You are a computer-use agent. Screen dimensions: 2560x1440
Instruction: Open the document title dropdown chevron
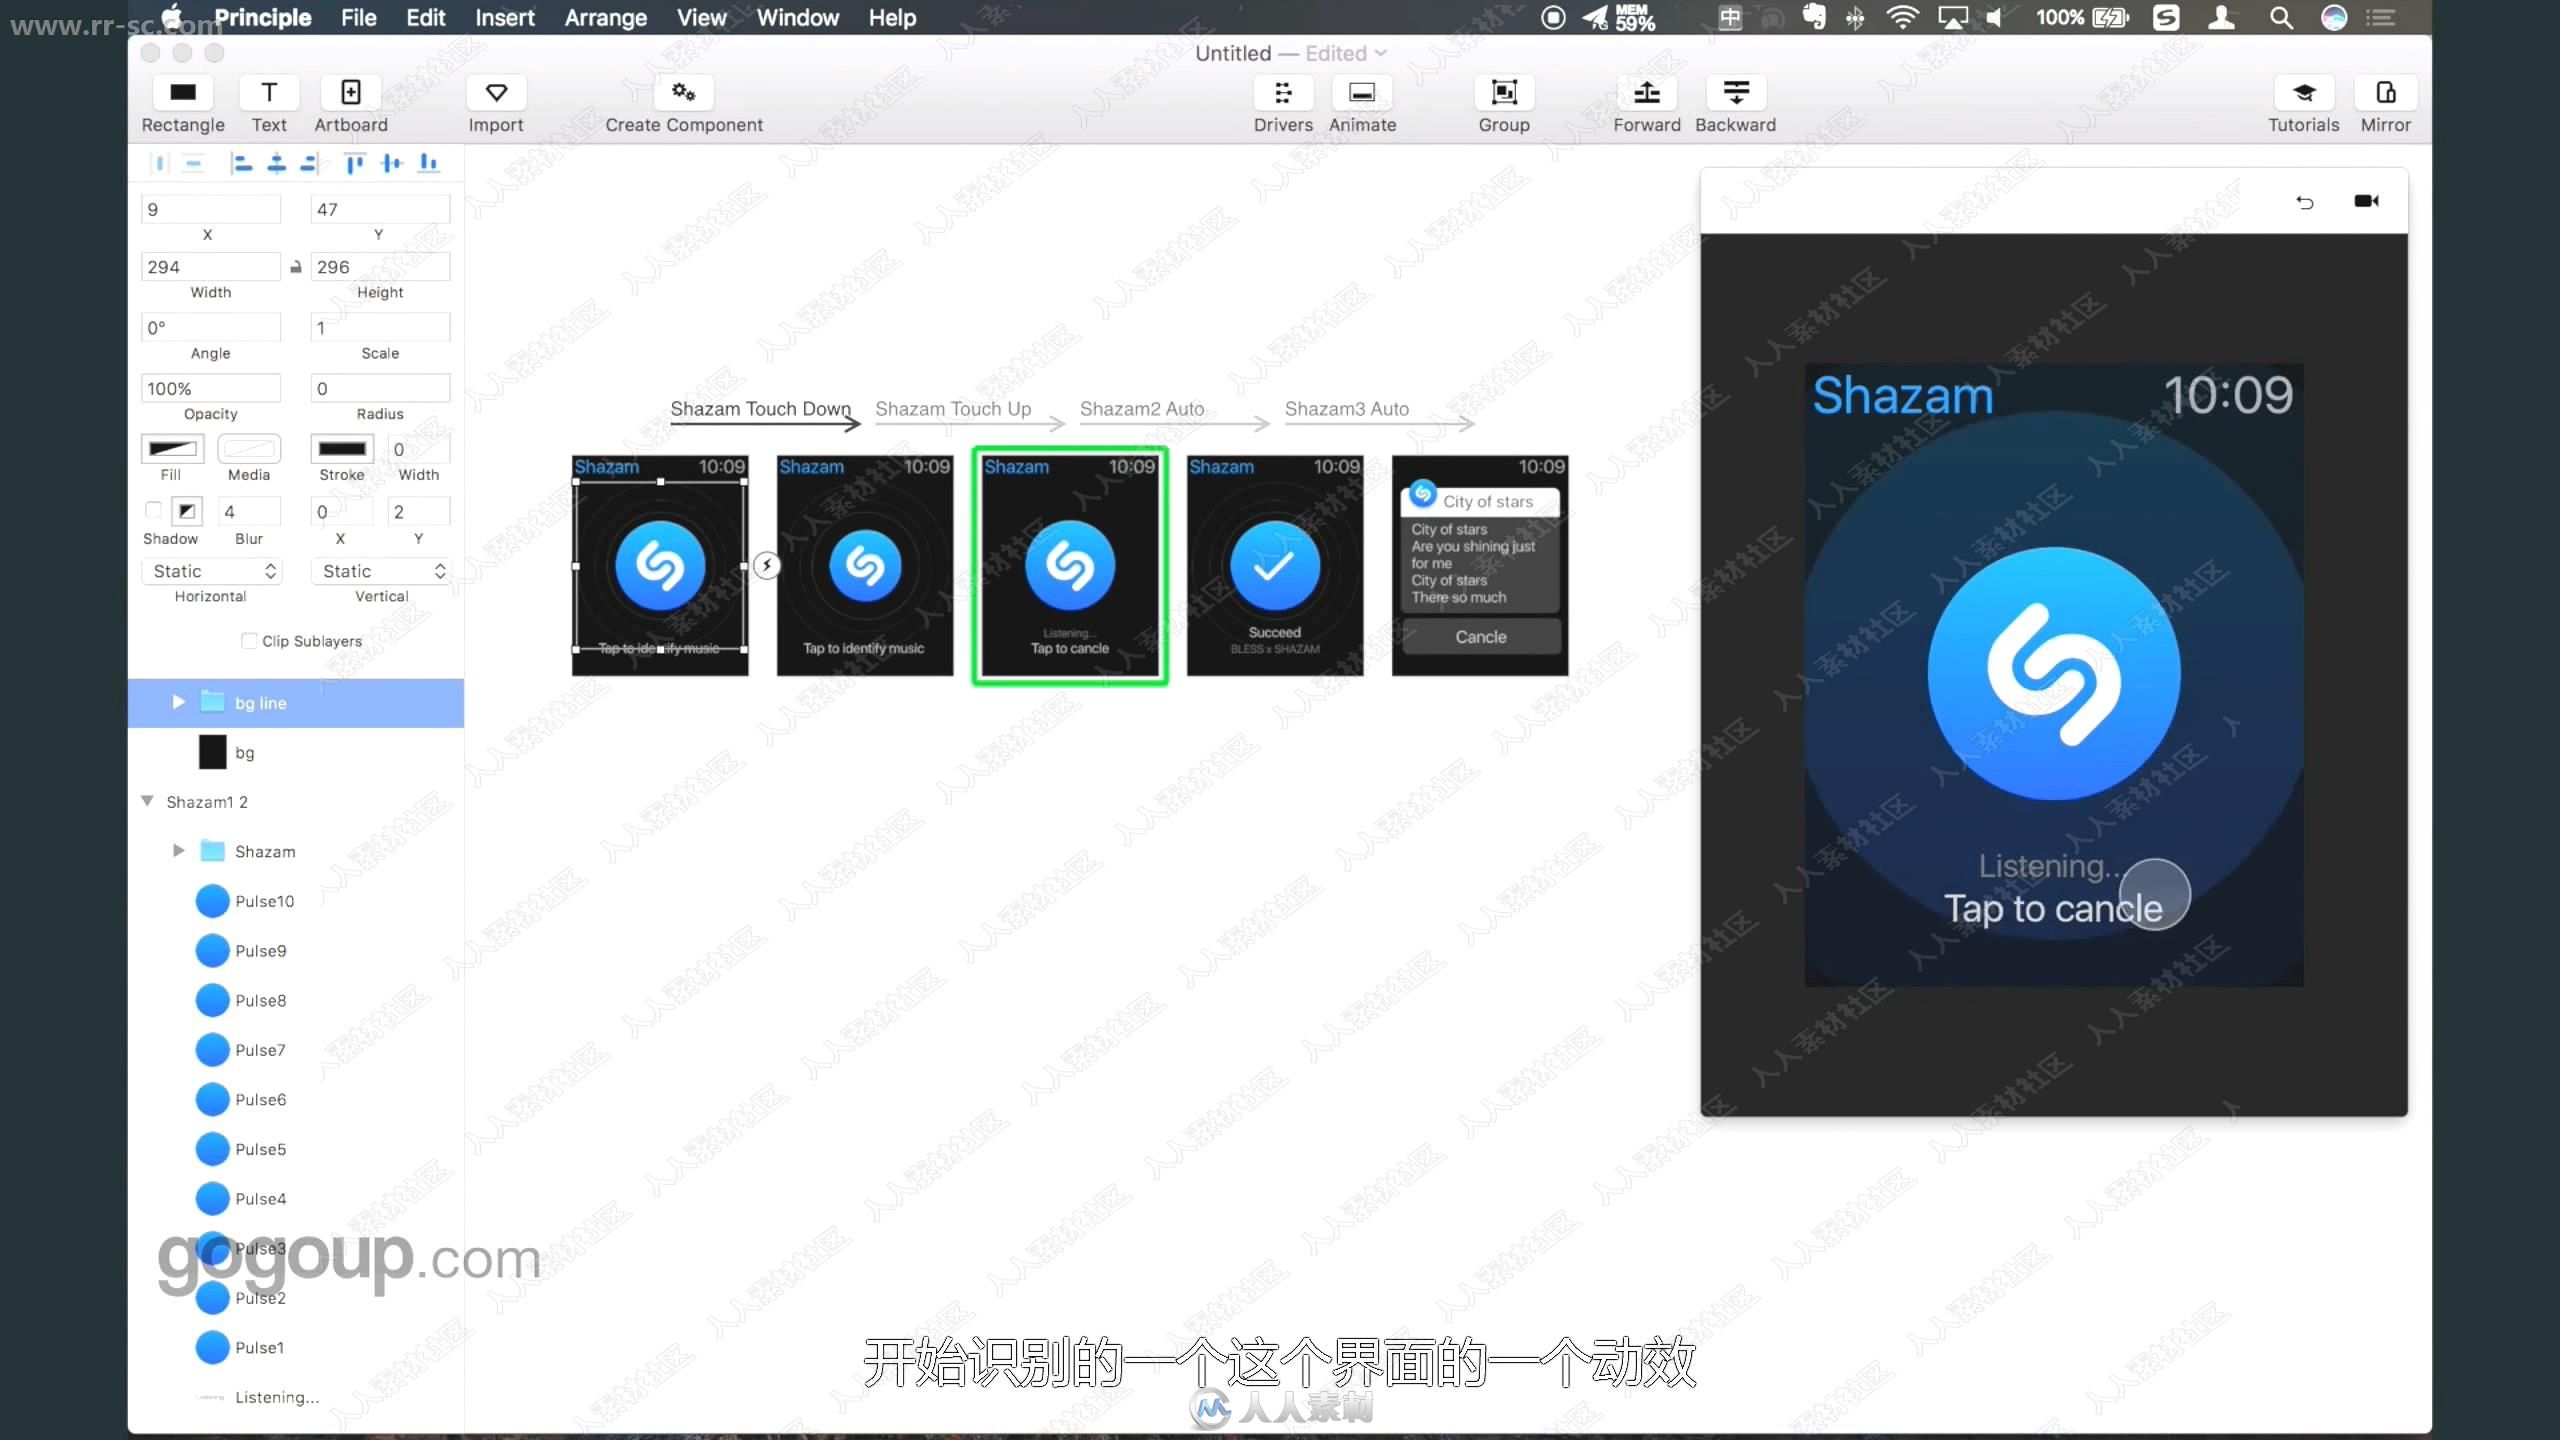click(x=1381, y=53)
